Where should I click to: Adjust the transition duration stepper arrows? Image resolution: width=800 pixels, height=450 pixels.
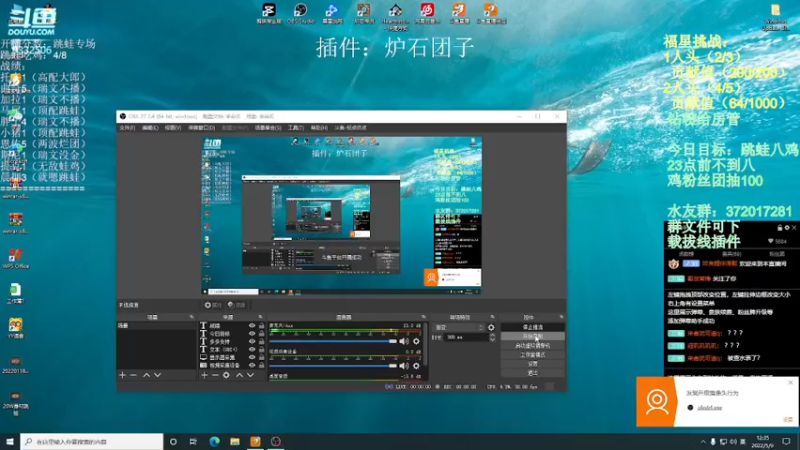(492, 337)
